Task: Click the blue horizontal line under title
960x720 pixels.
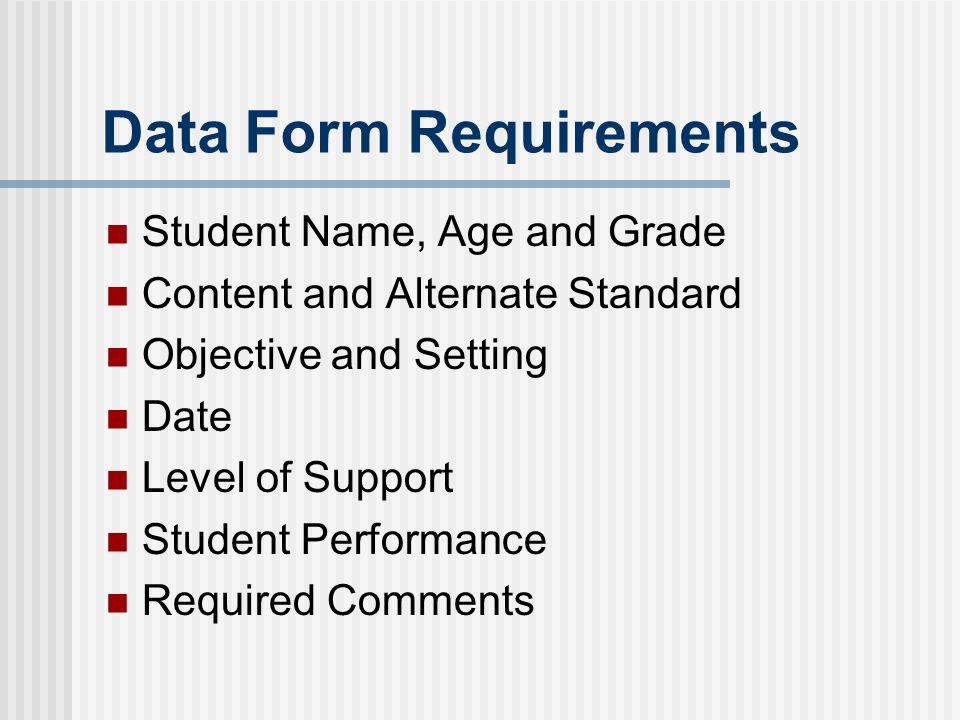Action: (365, 184)
